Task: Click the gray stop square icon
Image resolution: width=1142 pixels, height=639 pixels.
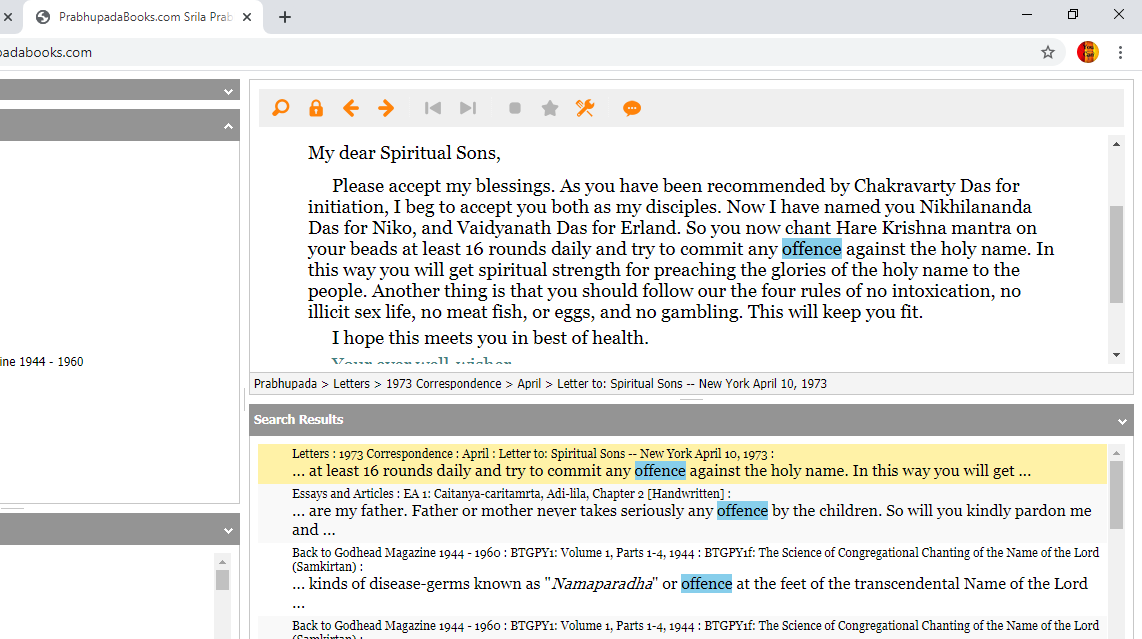Action: 515,109
